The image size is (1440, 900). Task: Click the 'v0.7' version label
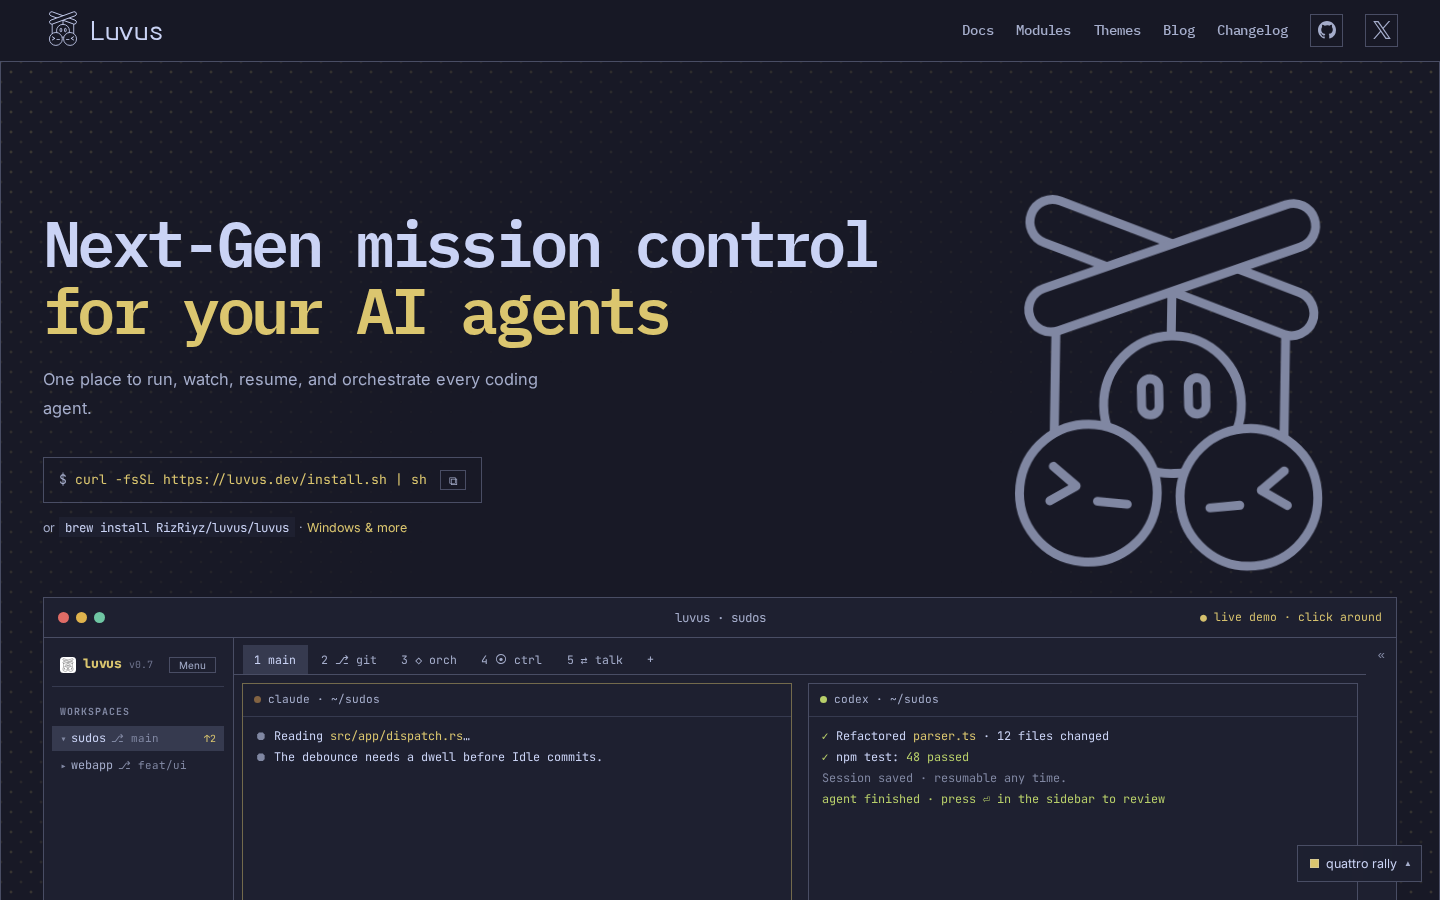click(141, 665)
